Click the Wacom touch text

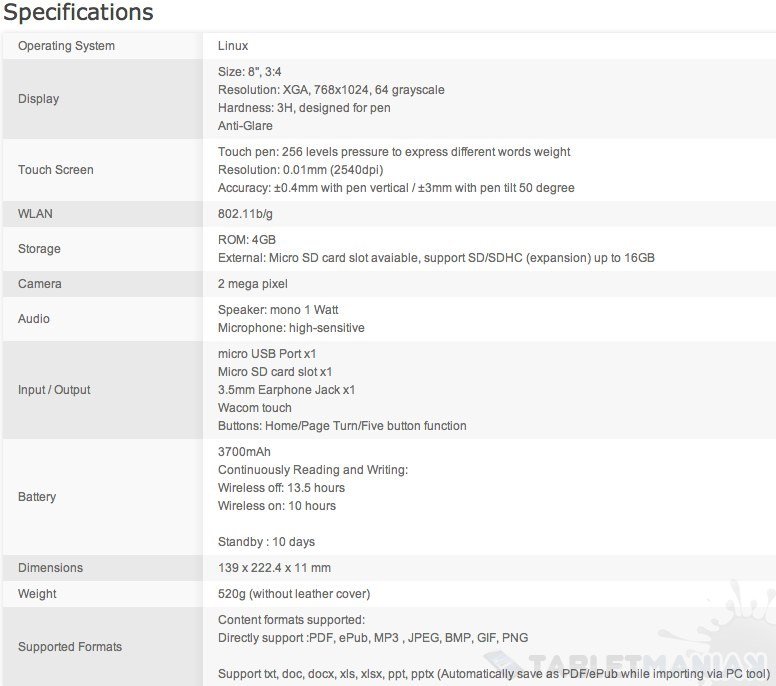pos(255,408)
